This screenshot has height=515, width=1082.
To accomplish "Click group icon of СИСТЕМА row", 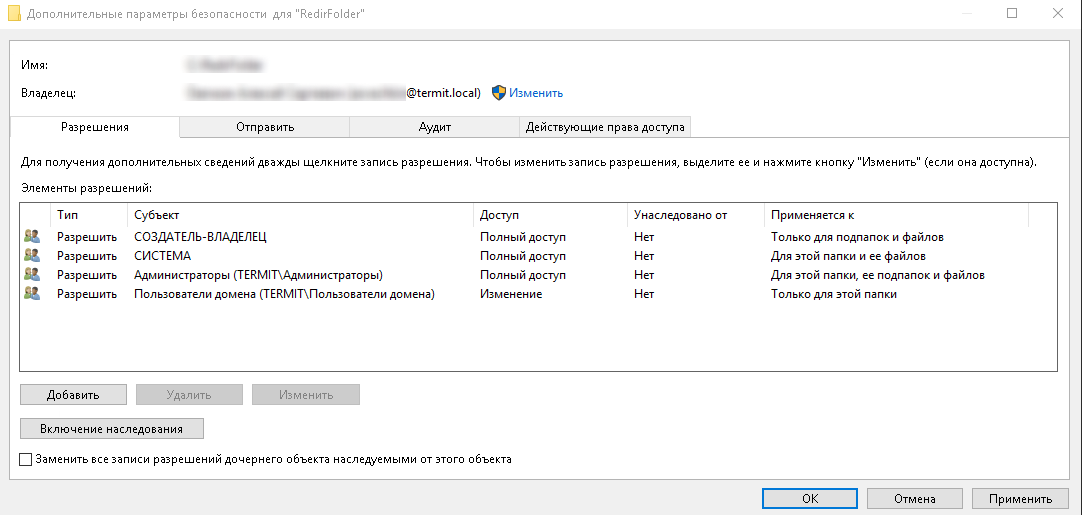I will [x=32, y=255].
